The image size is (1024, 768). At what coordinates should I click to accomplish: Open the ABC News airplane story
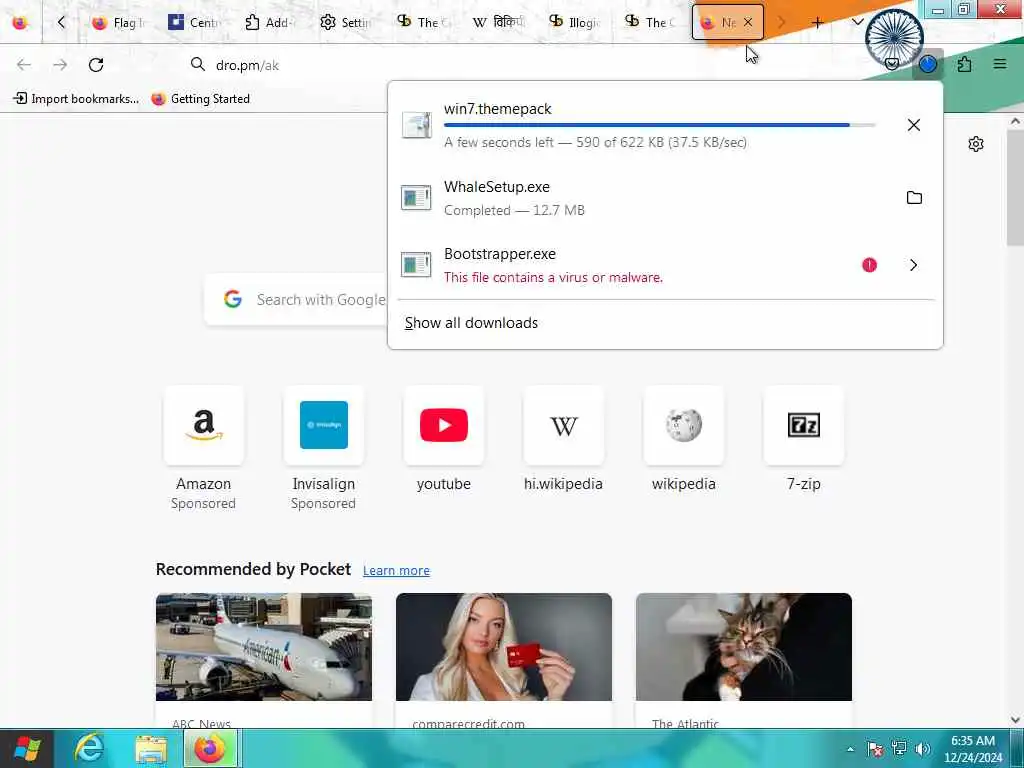[264, 660]
